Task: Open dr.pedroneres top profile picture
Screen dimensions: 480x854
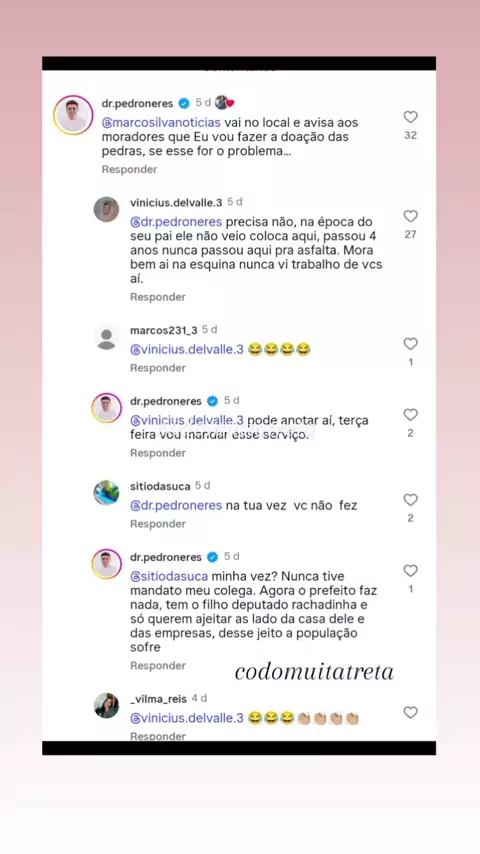Action: click(73, 115)
